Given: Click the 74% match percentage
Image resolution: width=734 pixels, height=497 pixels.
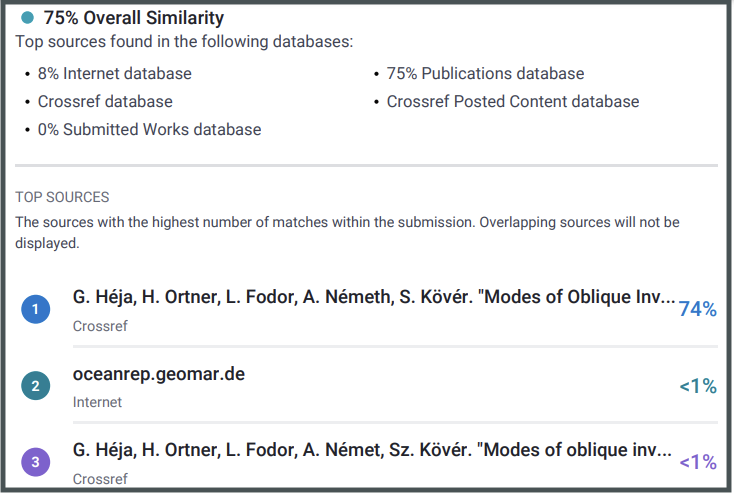Looking at the screenshot, I should [698, 310].
